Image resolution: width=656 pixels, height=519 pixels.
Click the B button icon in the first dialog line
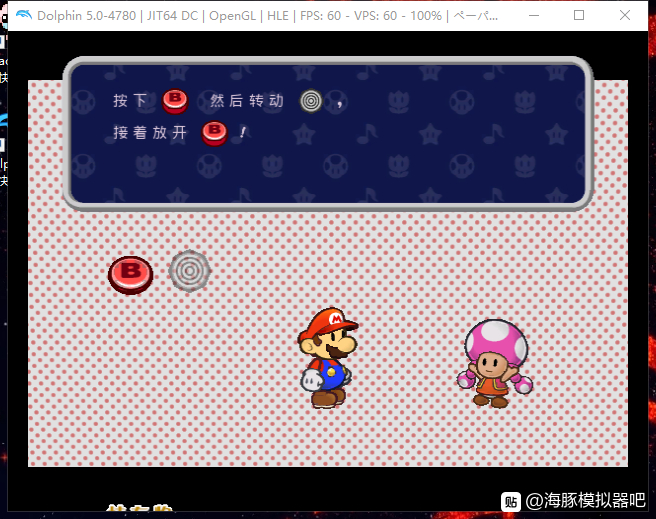tap(175, 101)
